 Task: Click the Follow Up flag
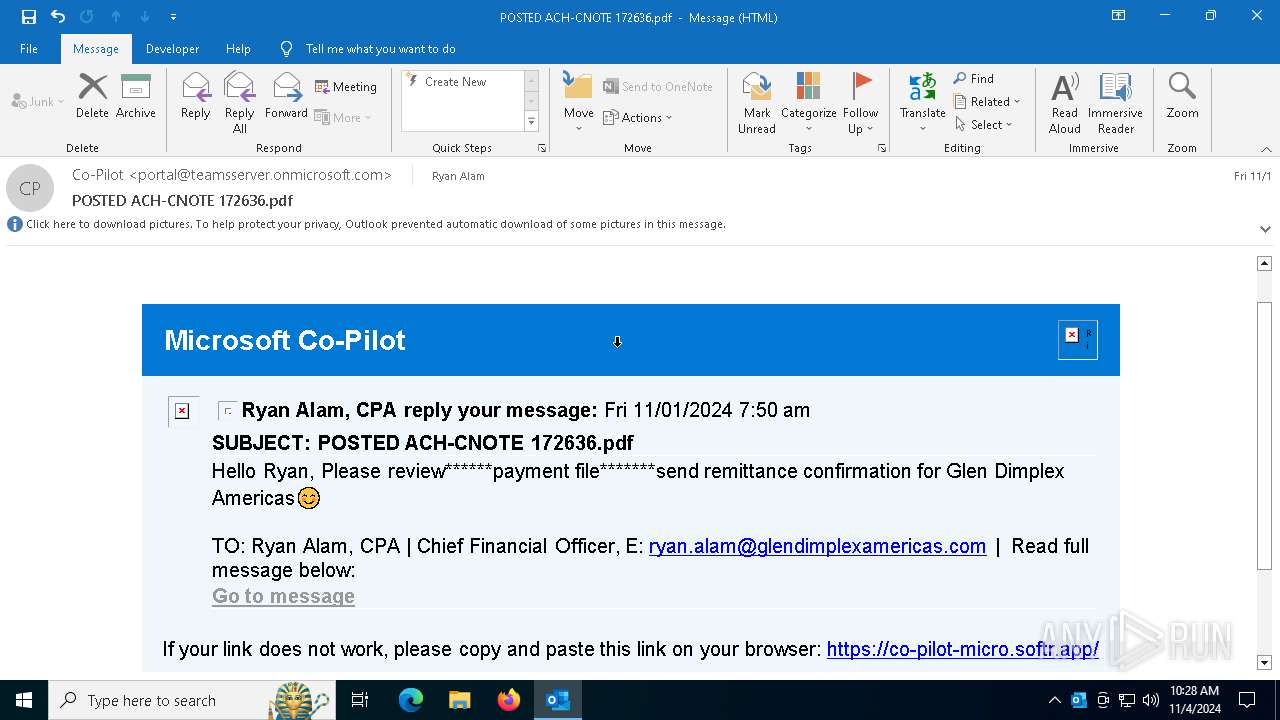click(860, 103)
